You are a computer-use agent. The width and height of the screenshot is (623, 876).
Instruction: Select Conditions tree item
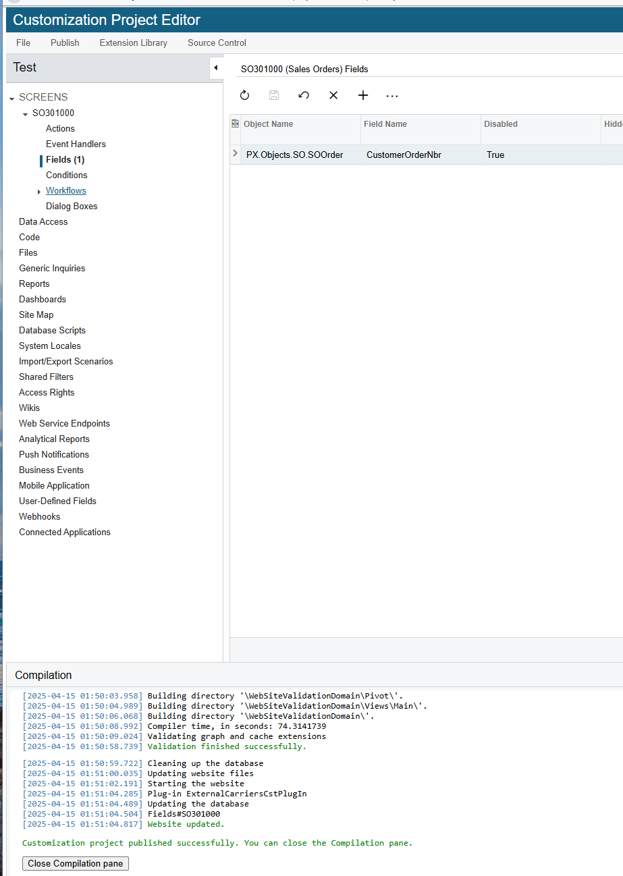click(66, 175)
